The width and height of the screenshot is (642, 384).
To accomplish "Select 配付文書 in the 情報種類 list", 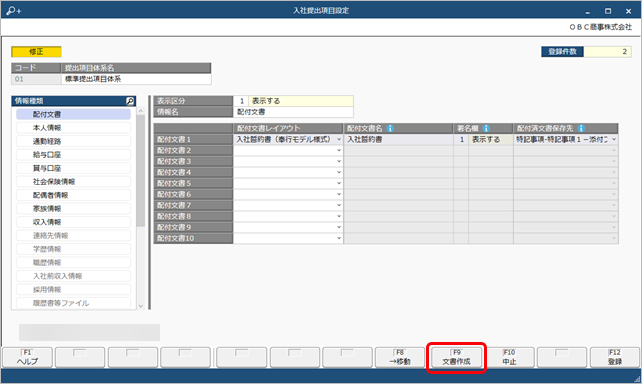I will click(x=73, y=114).
